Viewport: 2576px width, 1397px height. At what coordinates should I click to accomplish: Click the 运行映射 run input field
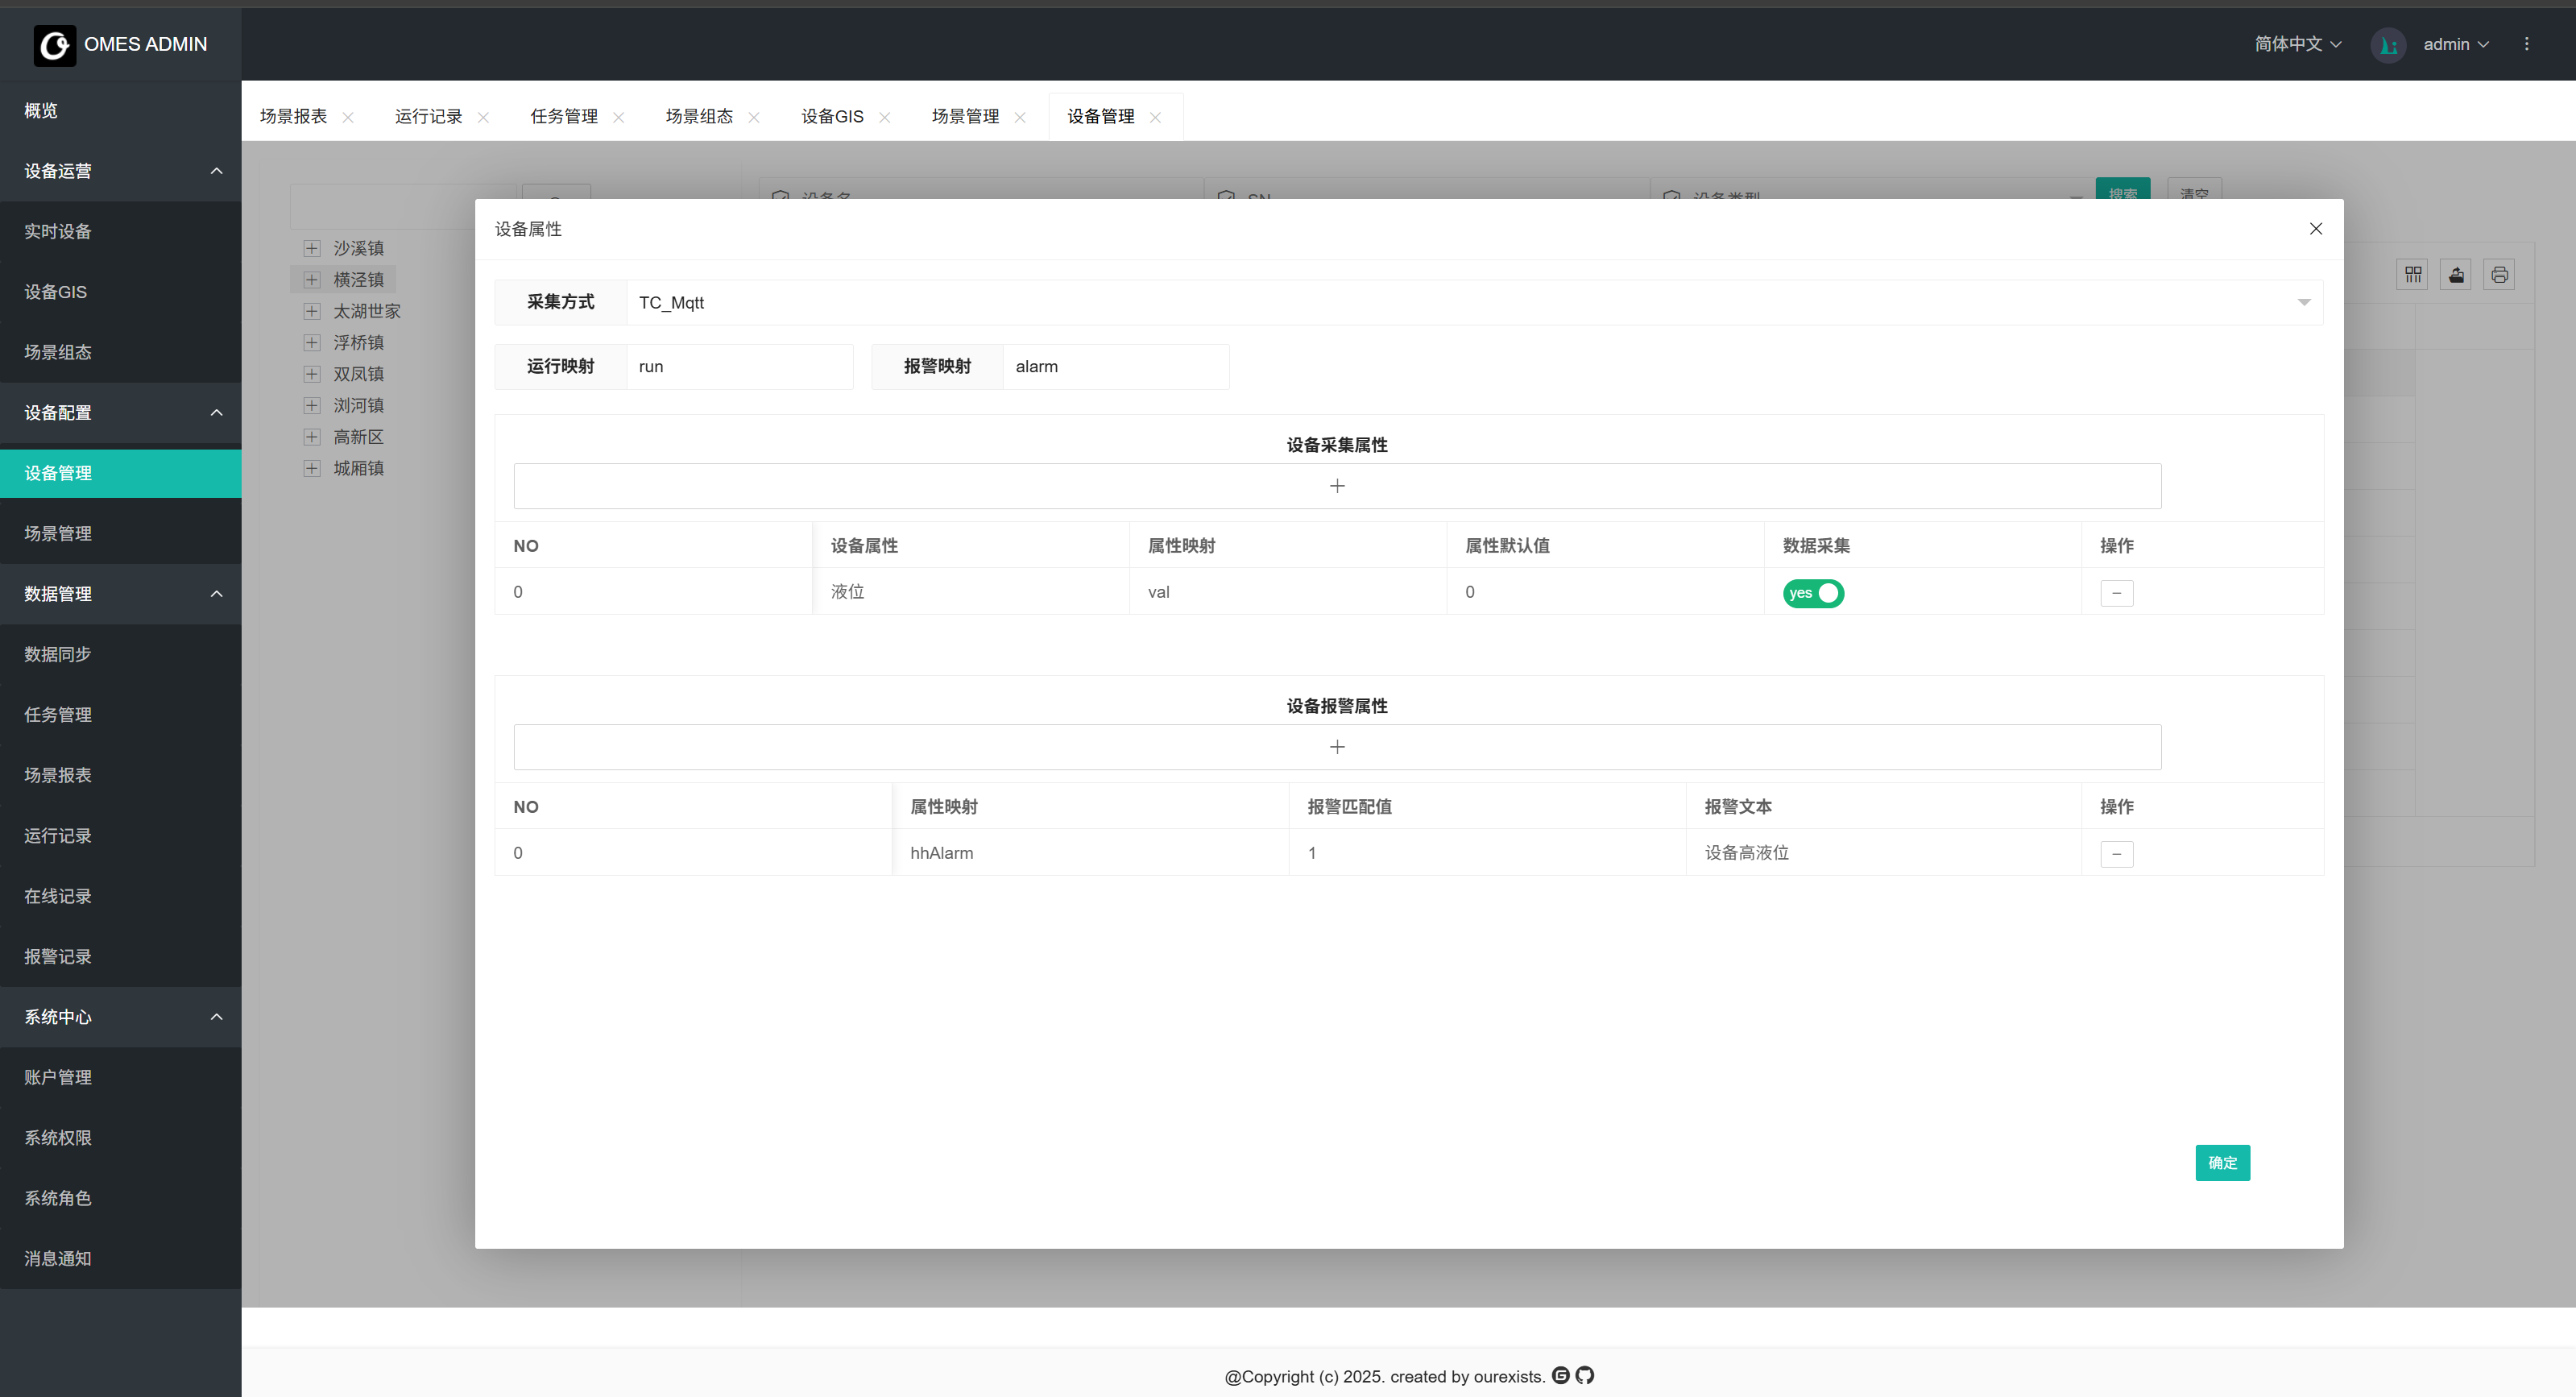(739, 367)
